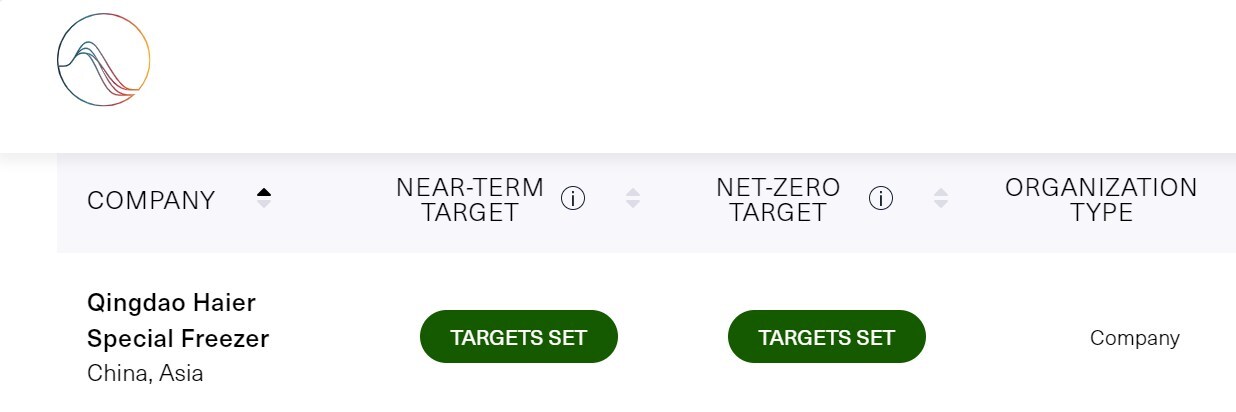1236x412 pixels.
Task: Click table header bar's blank left edge
Action: coord(70,200)
